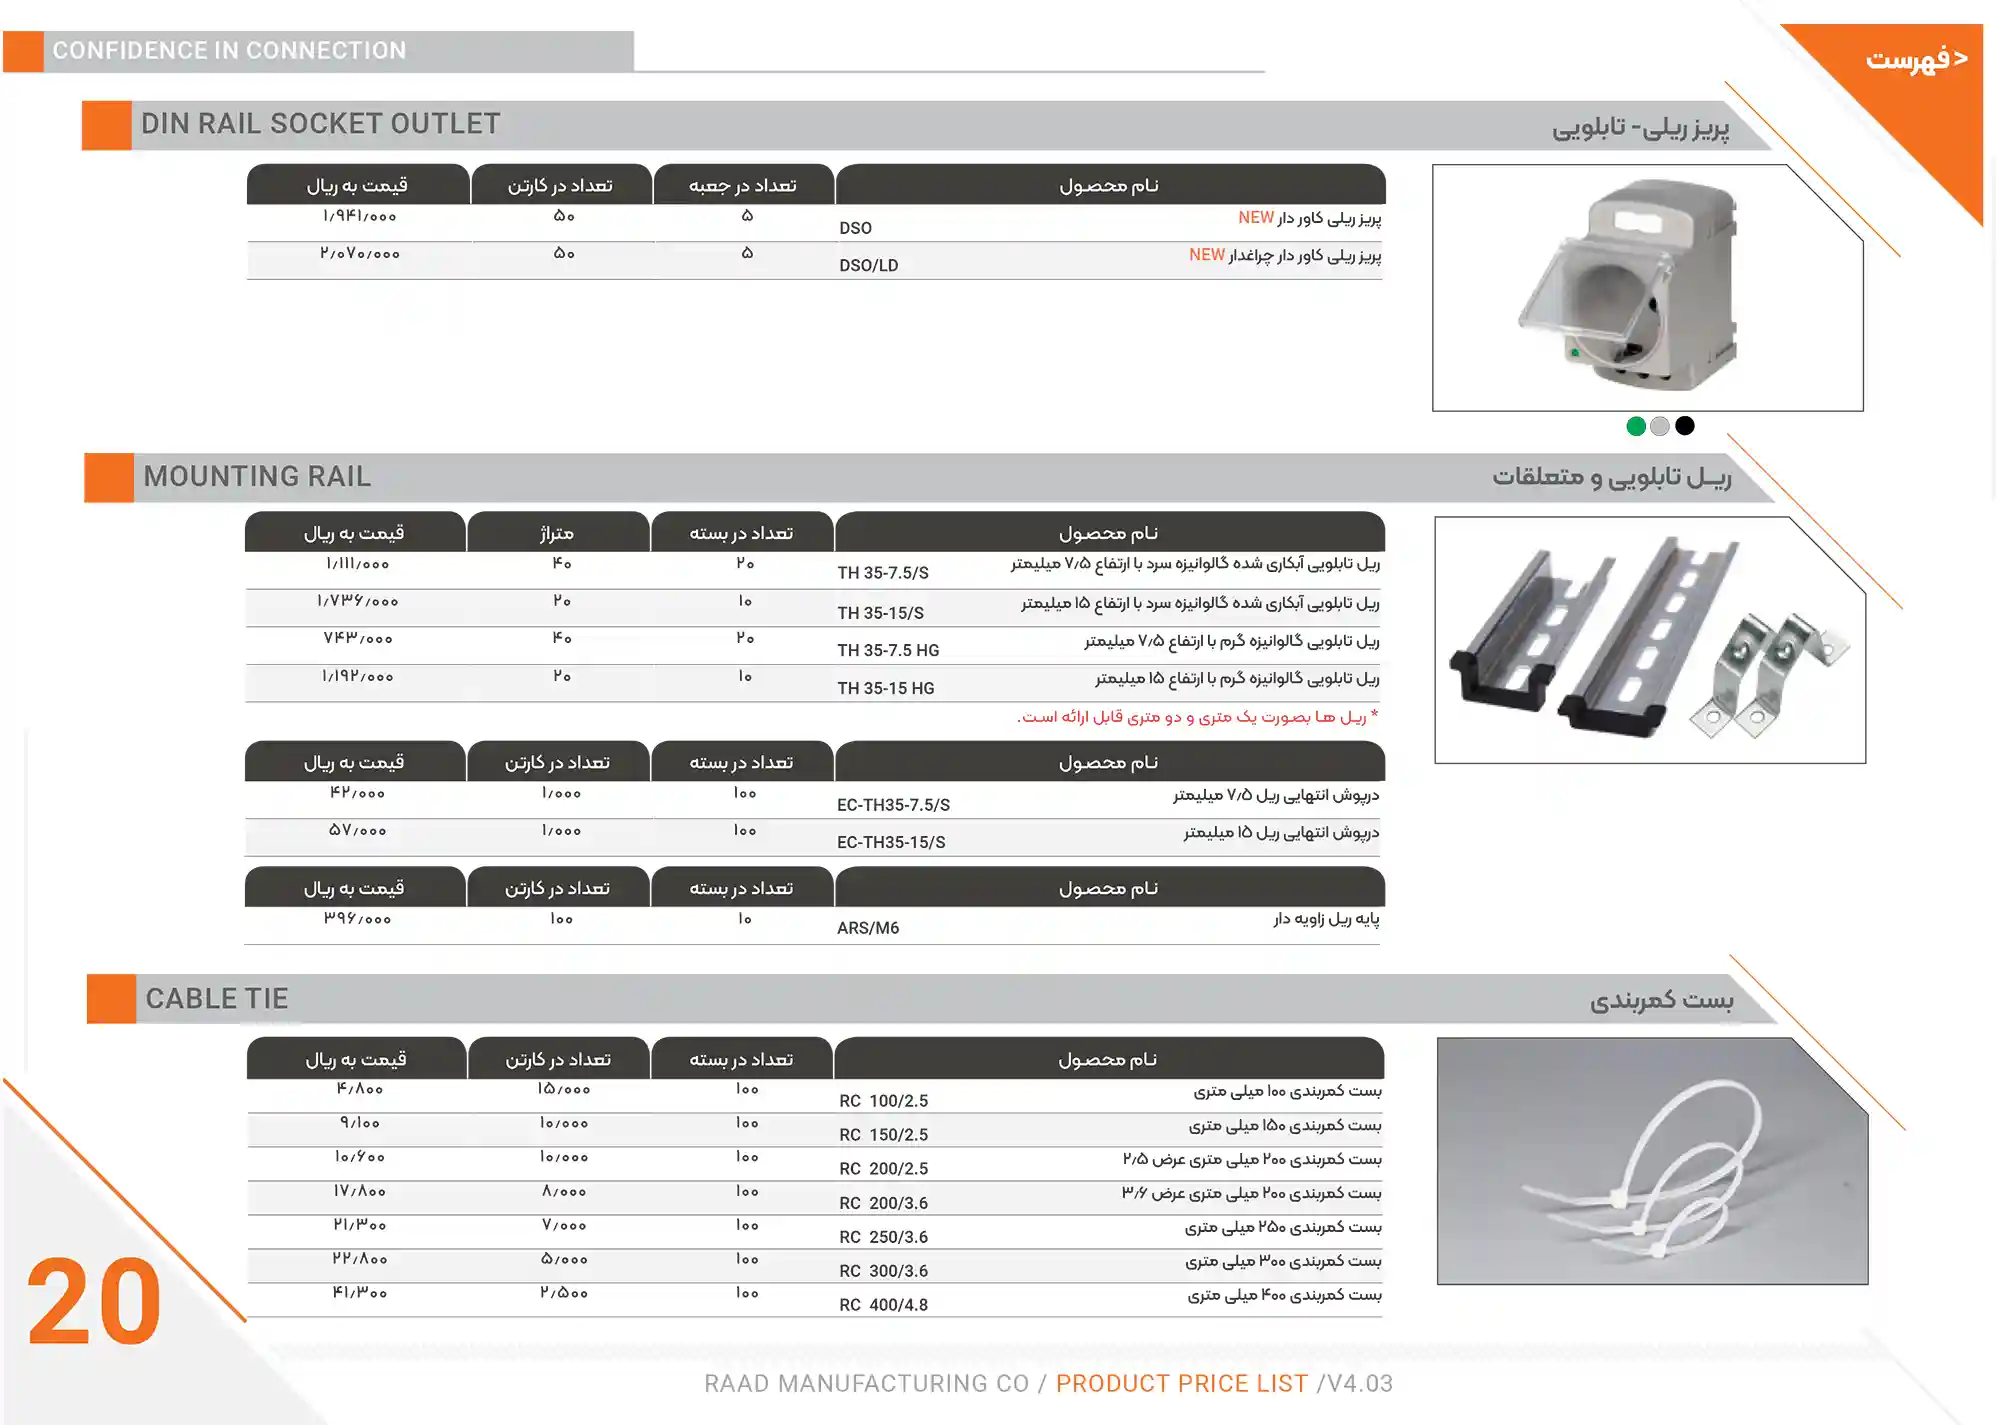Viewport: 2000px width, 1425px height.
Task: Switch to the CABLE TIE section header
Action: pos(216,997)
